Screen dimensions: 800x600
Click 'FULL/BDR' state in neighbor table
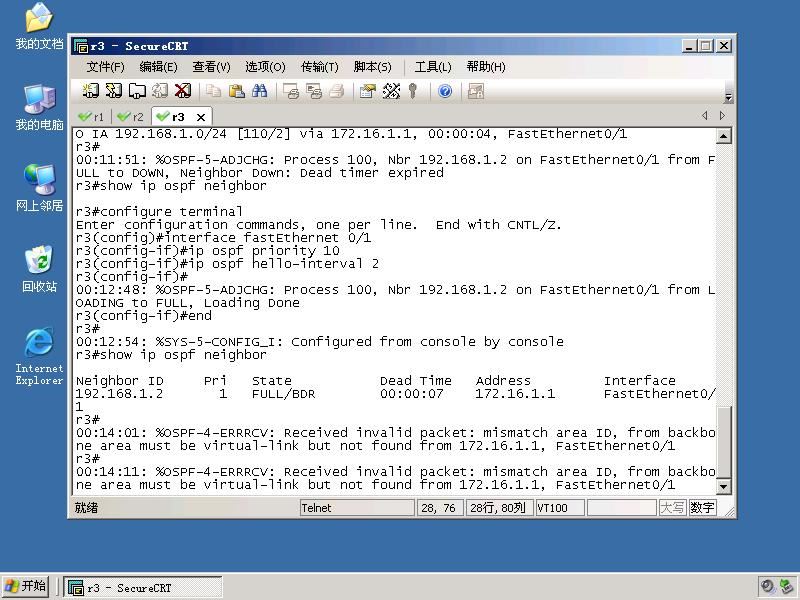[x=284, y=394]
